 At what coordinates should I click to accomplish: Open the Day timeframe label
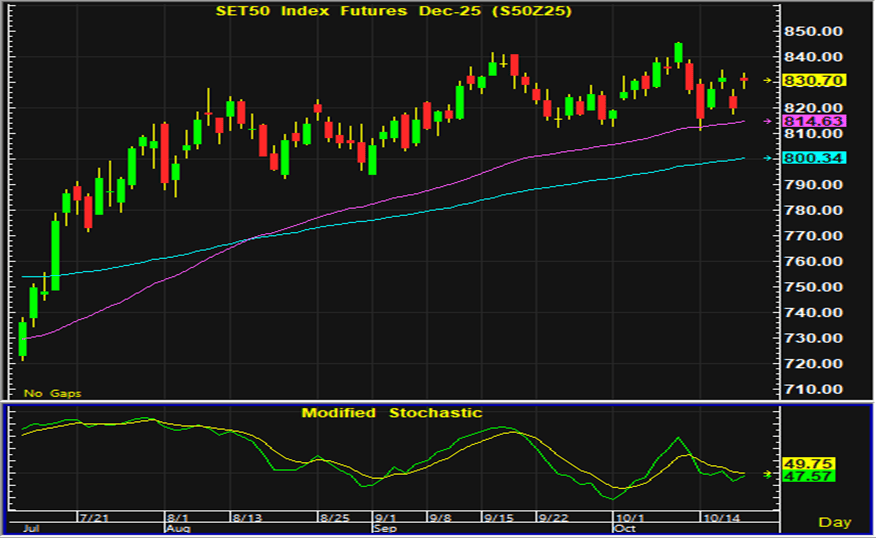[x=835, y=522]
